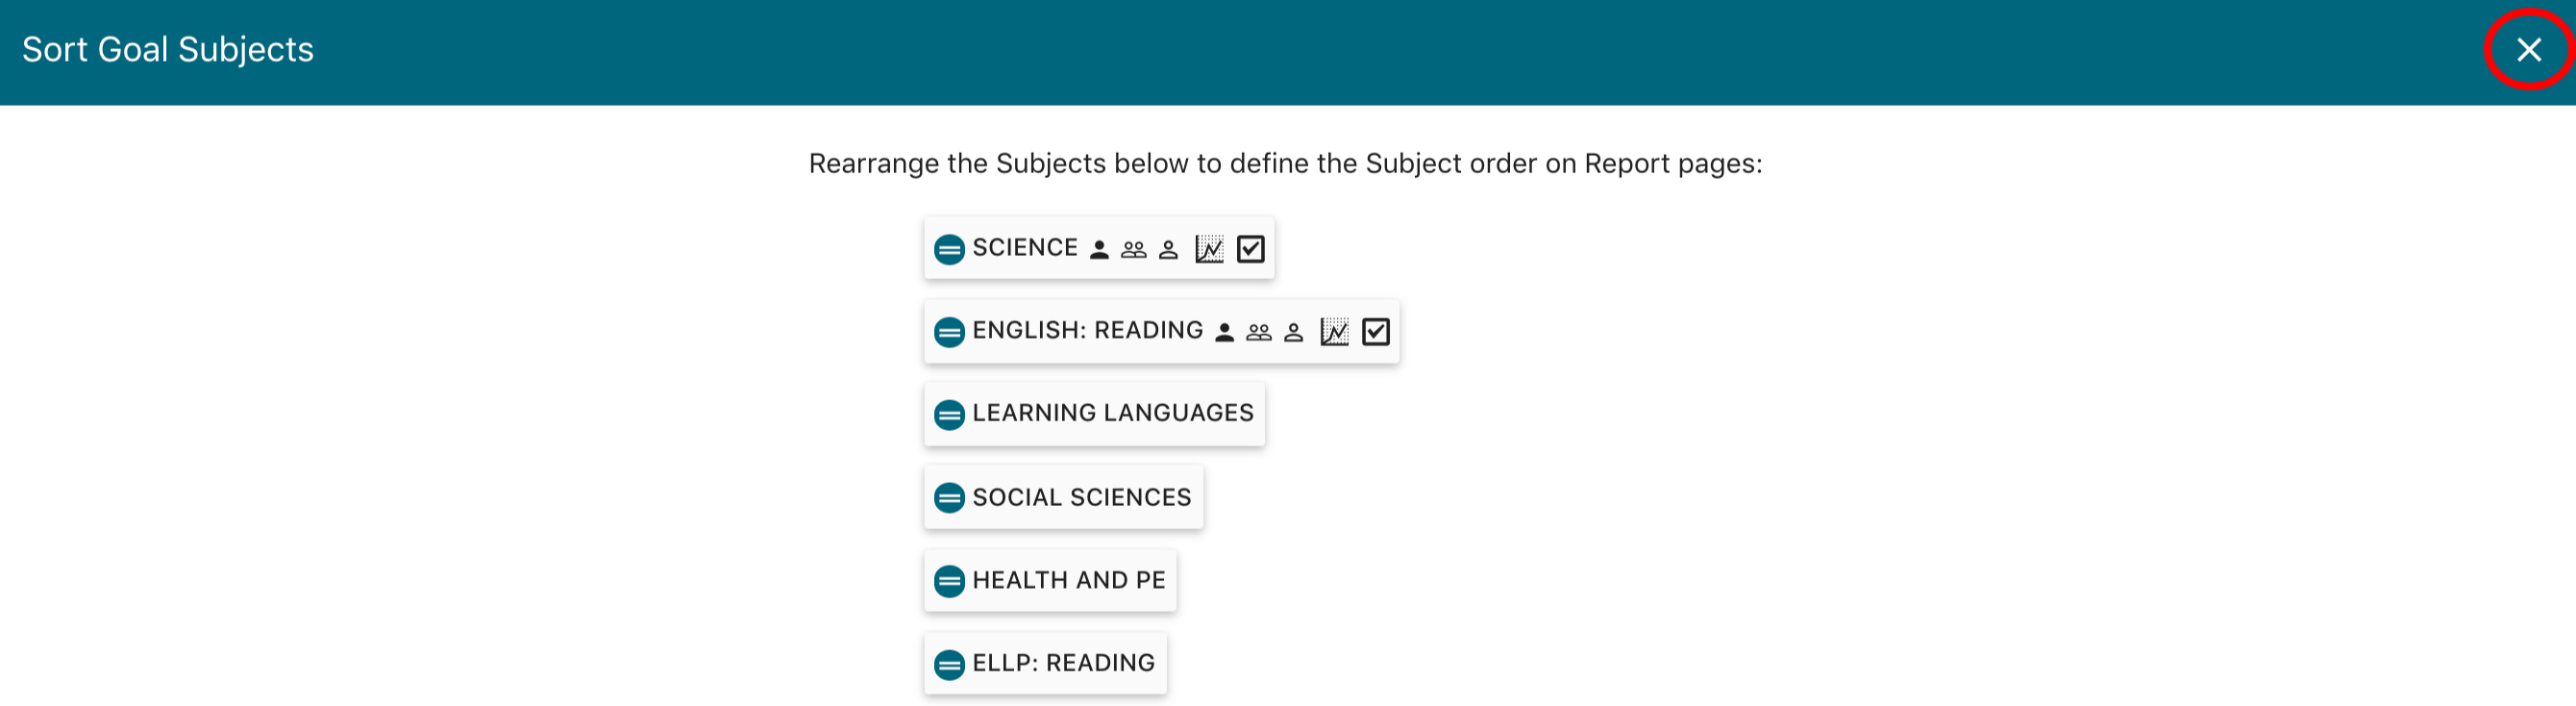Click the chart icon on ENGLISH: READING
The height and width of the screenshot is (706, 2576).
pos(1334,332)
